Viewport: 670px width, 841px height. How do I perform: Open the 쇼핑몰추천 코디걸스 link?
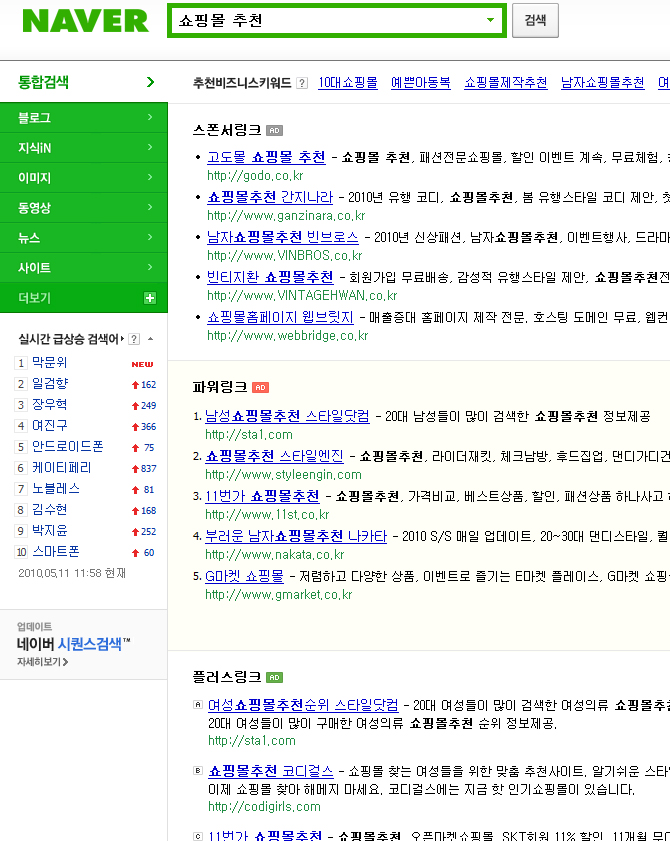(270, 771)
